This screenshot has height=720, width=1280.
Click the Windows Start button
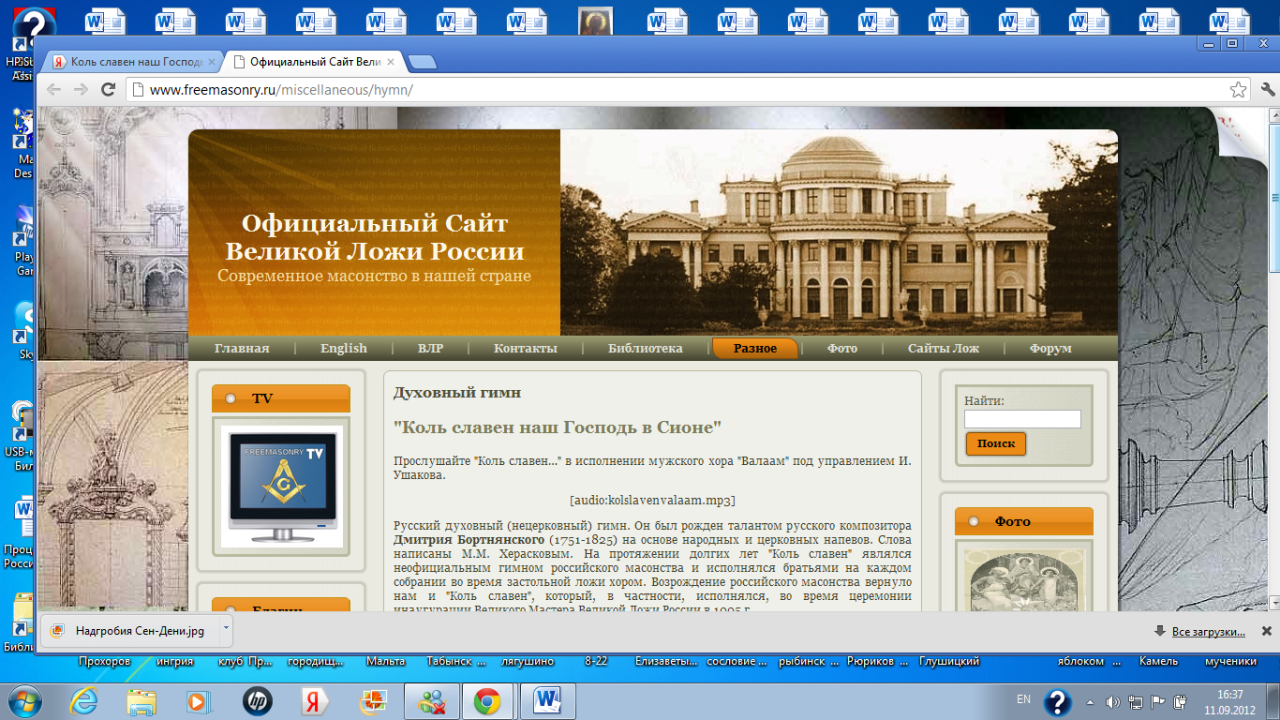pos(24,700)
